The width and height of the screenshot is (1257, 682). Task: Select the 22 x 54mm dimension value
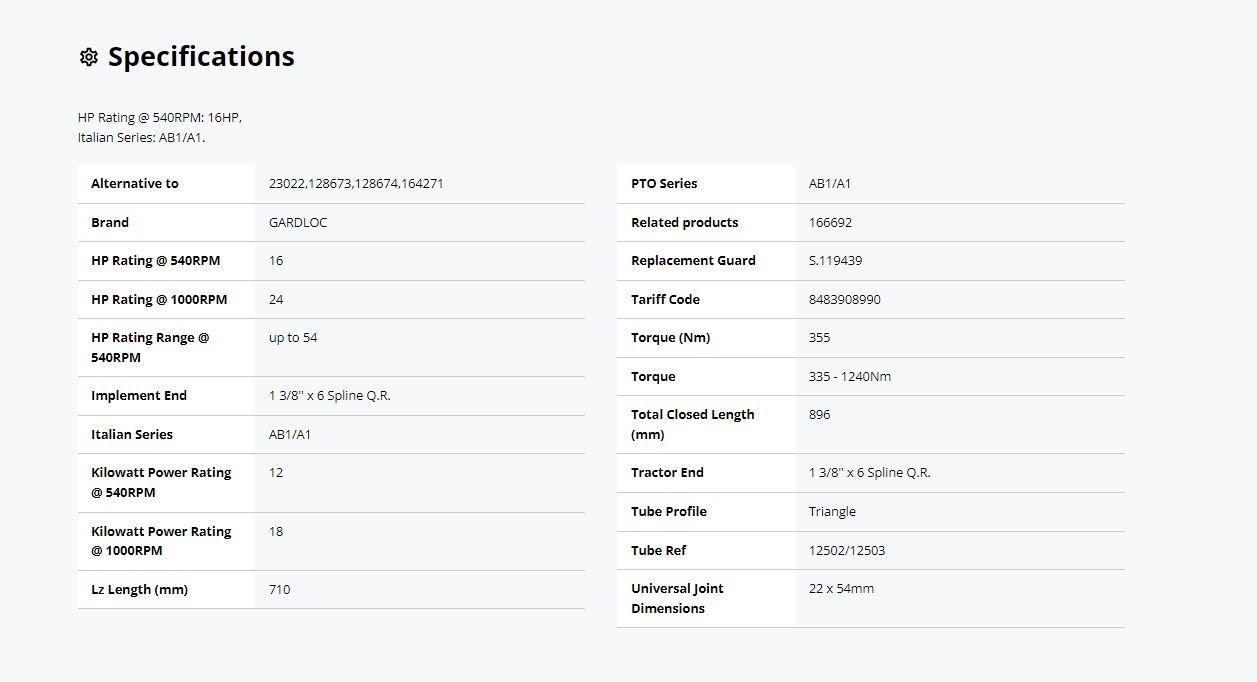point(841,589)
